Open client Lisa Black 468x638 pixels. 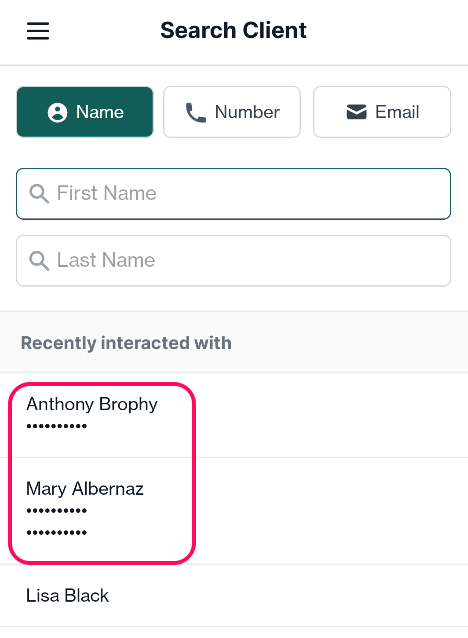pos(234,596)
